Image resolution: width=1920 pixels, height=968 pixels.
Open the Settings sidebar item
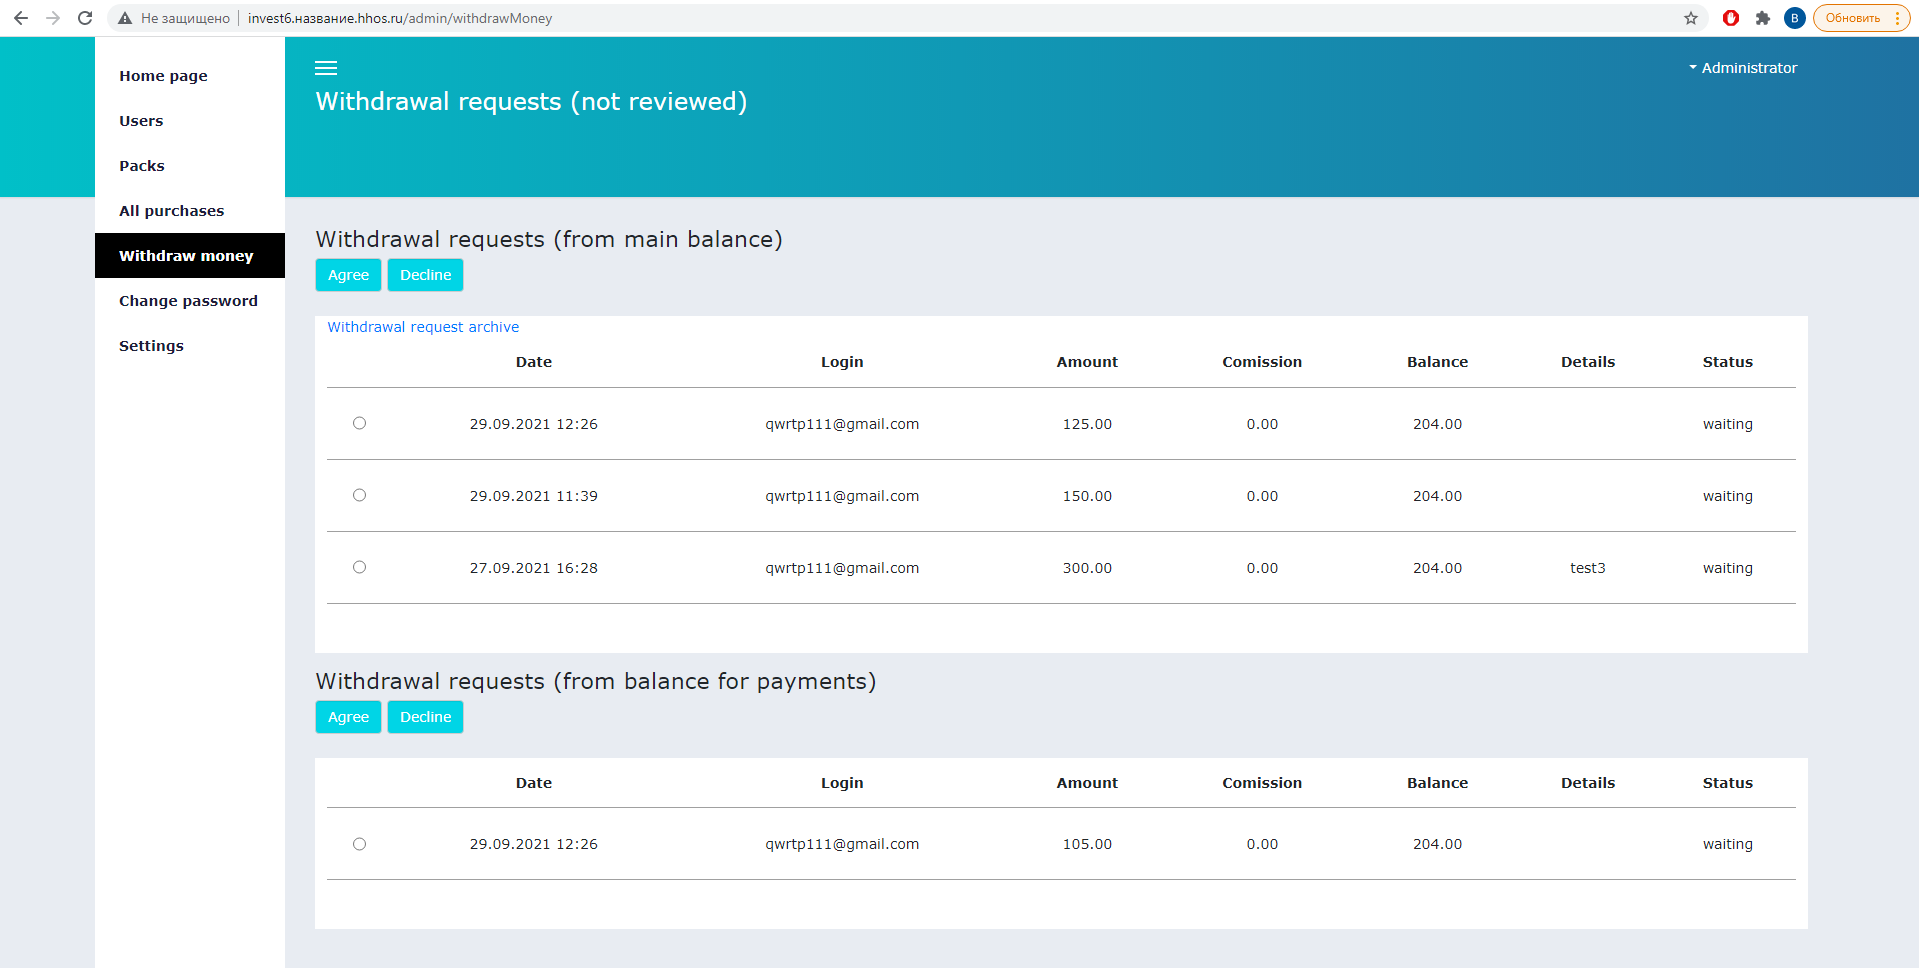151,346
